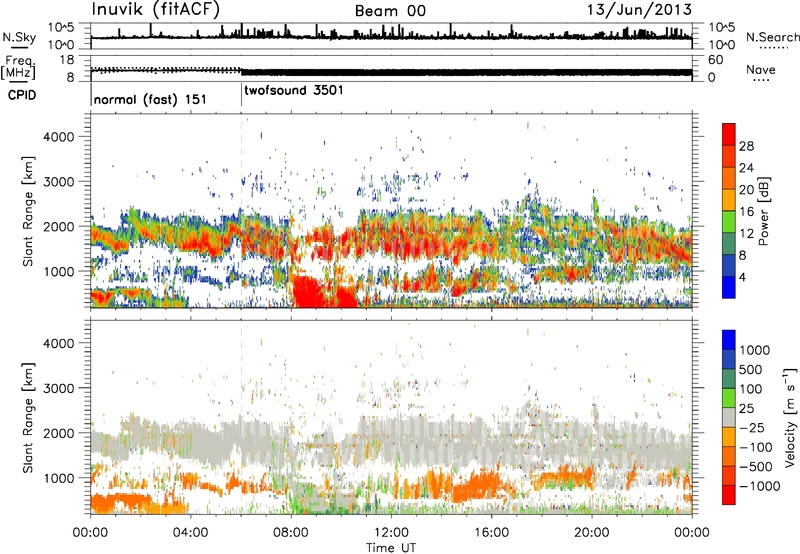Click the '20:00' time axis label
The height and width of the screenshot is (554, 800).
[591, 533]
